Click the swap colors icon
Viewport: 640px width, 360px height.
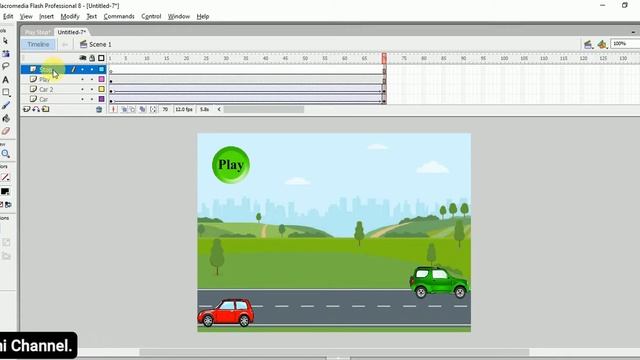(x=8, y=204)
